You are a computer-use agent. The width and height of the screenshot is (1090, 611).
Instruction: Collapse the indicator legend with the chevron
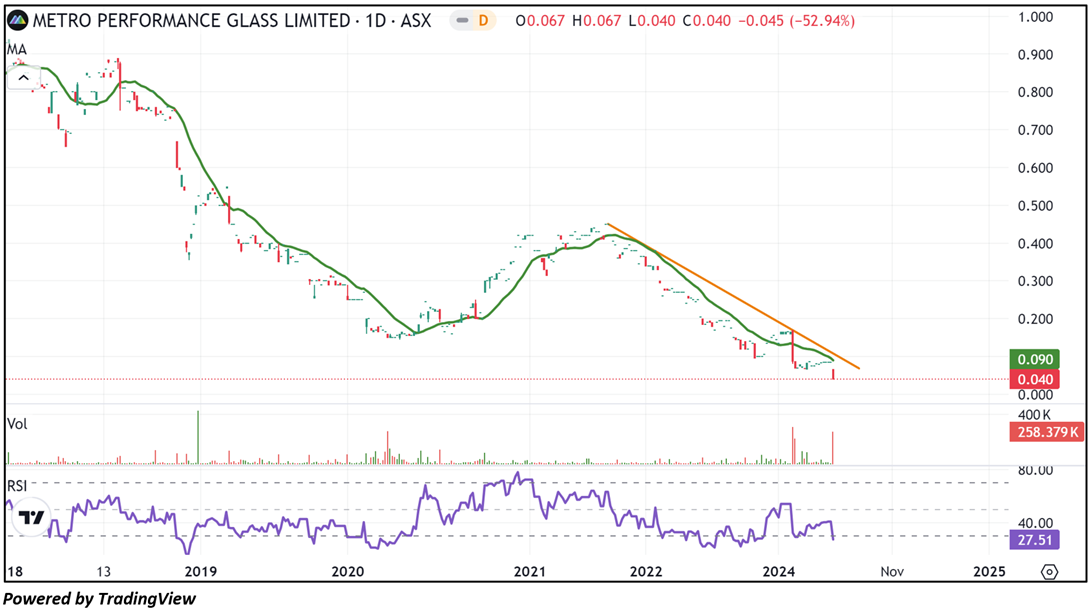pos(24,78)
